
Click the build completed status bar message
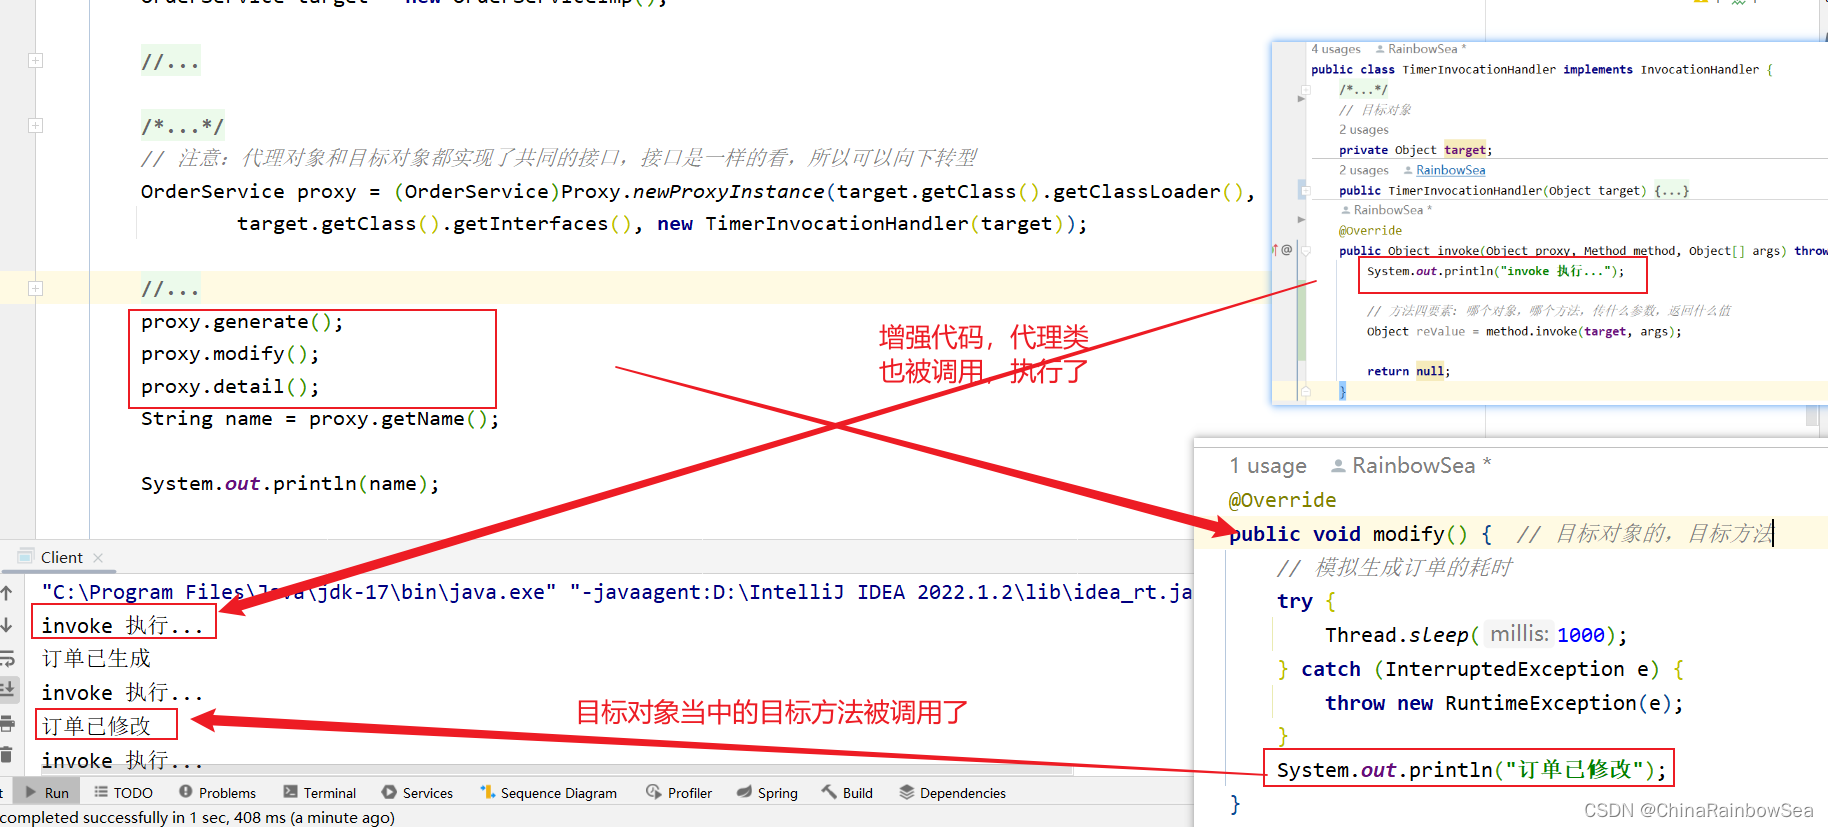(198, 818)
